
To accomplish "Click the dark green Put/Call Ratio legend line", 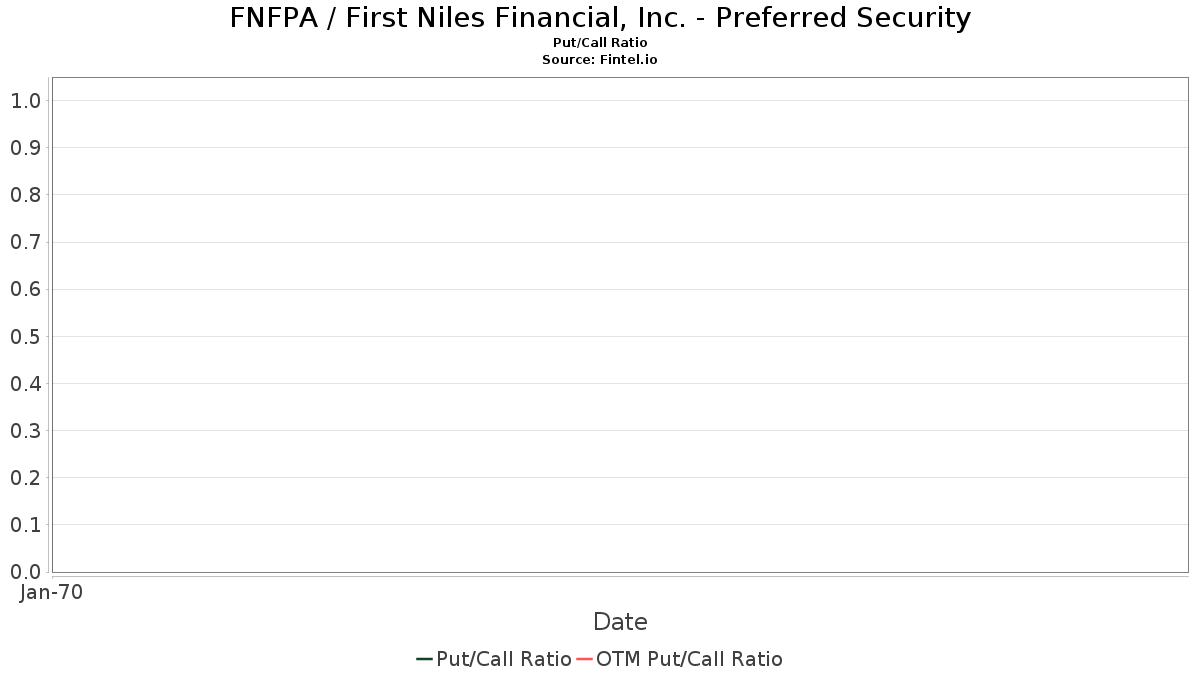I will coord(424,659).
